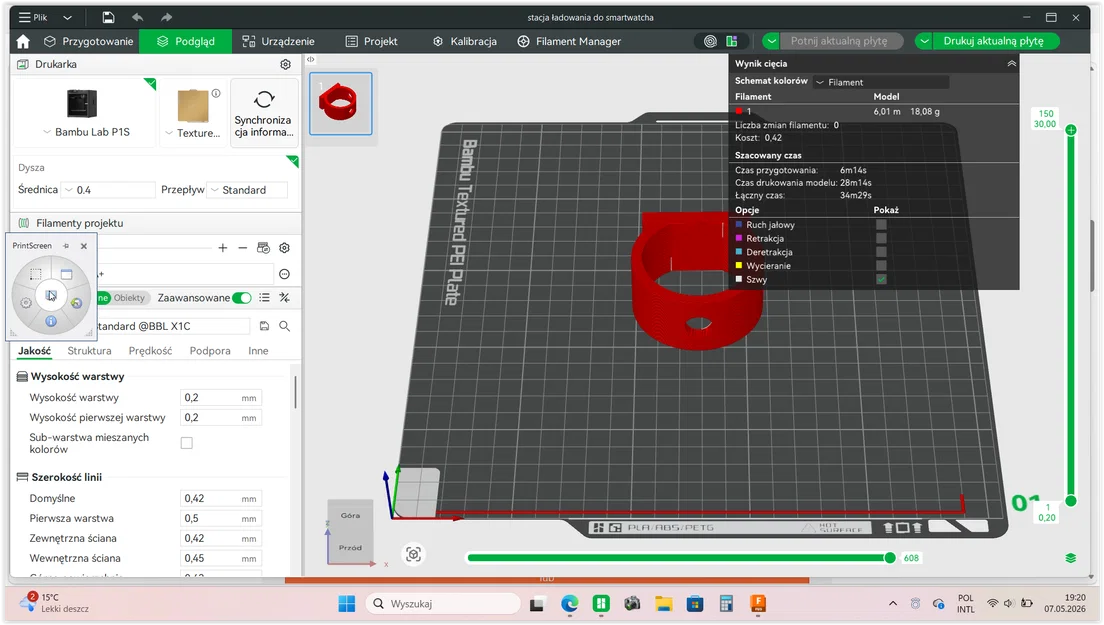Click the camera view reset icon in viewport
The image size is (1104, 625).
coord(413,555)
